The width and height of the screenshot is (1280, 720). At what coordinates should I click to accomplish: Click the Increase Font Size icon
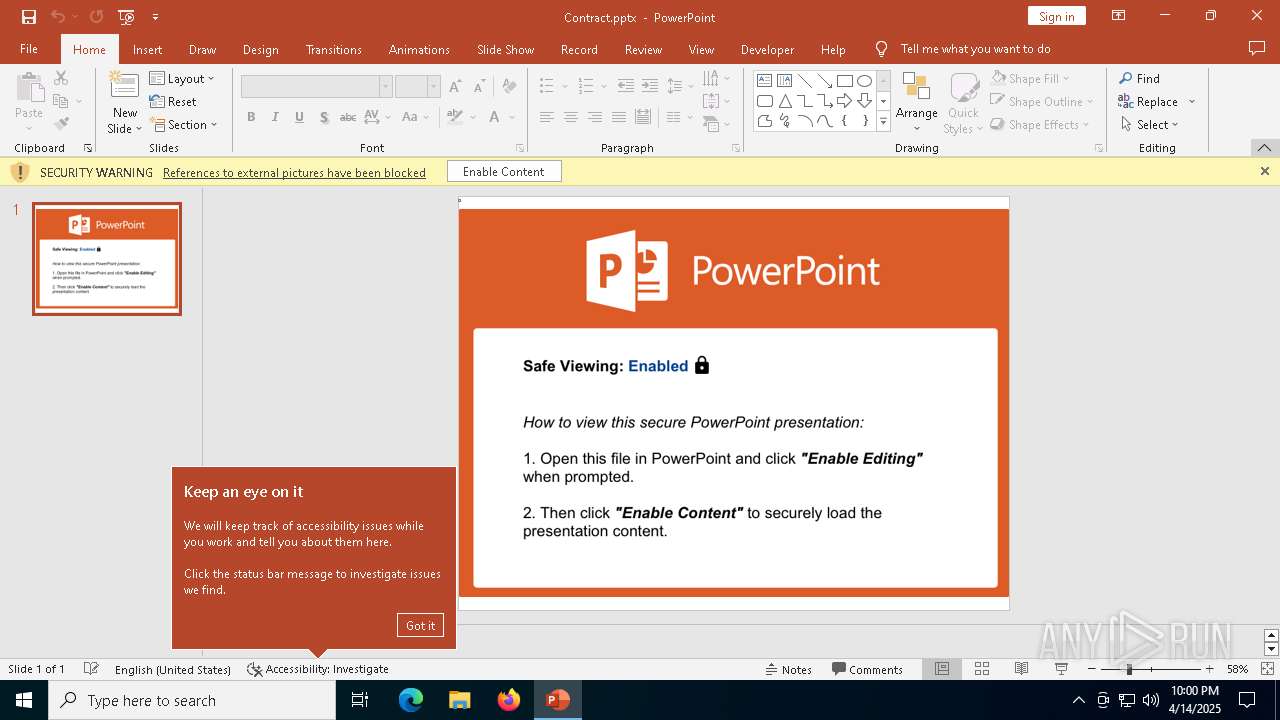(456, 86)
